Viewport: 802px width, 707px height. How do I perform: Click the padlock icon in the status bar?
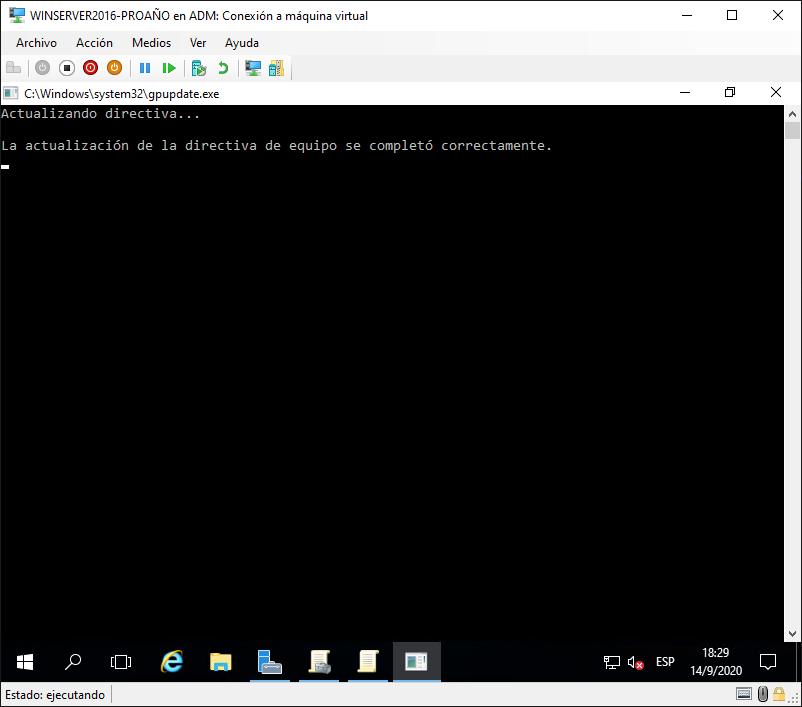779,694
